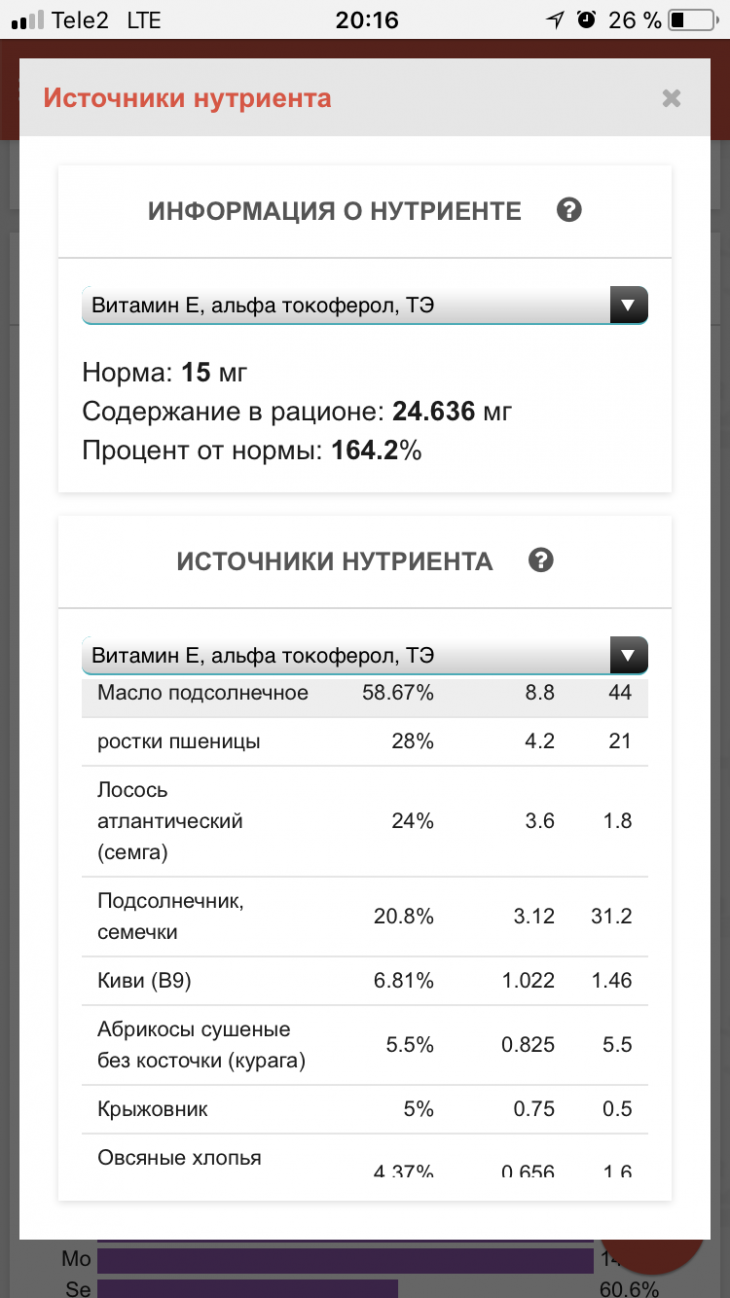Tap the Источники нутриента dialog title
Screen dimensions: 730x1298
coord(187,98)
